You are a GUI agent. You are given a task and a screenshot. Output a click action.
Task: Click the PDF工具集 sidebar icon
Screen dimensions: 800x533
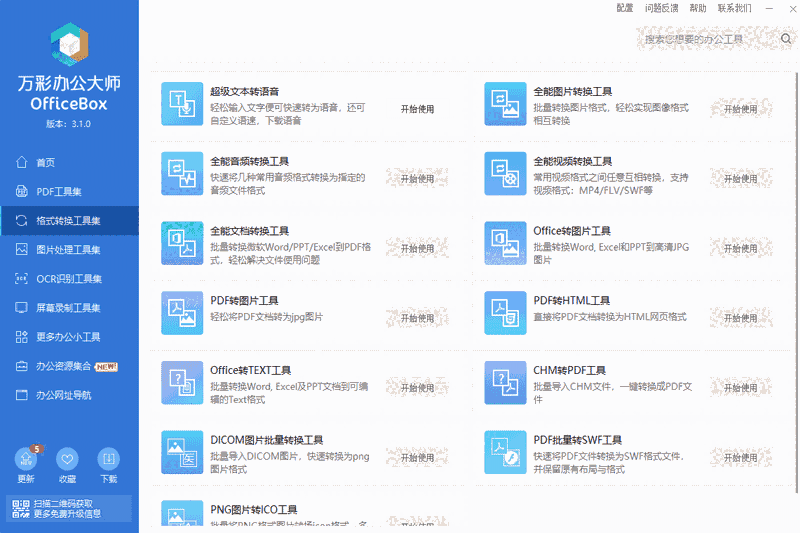21,191
